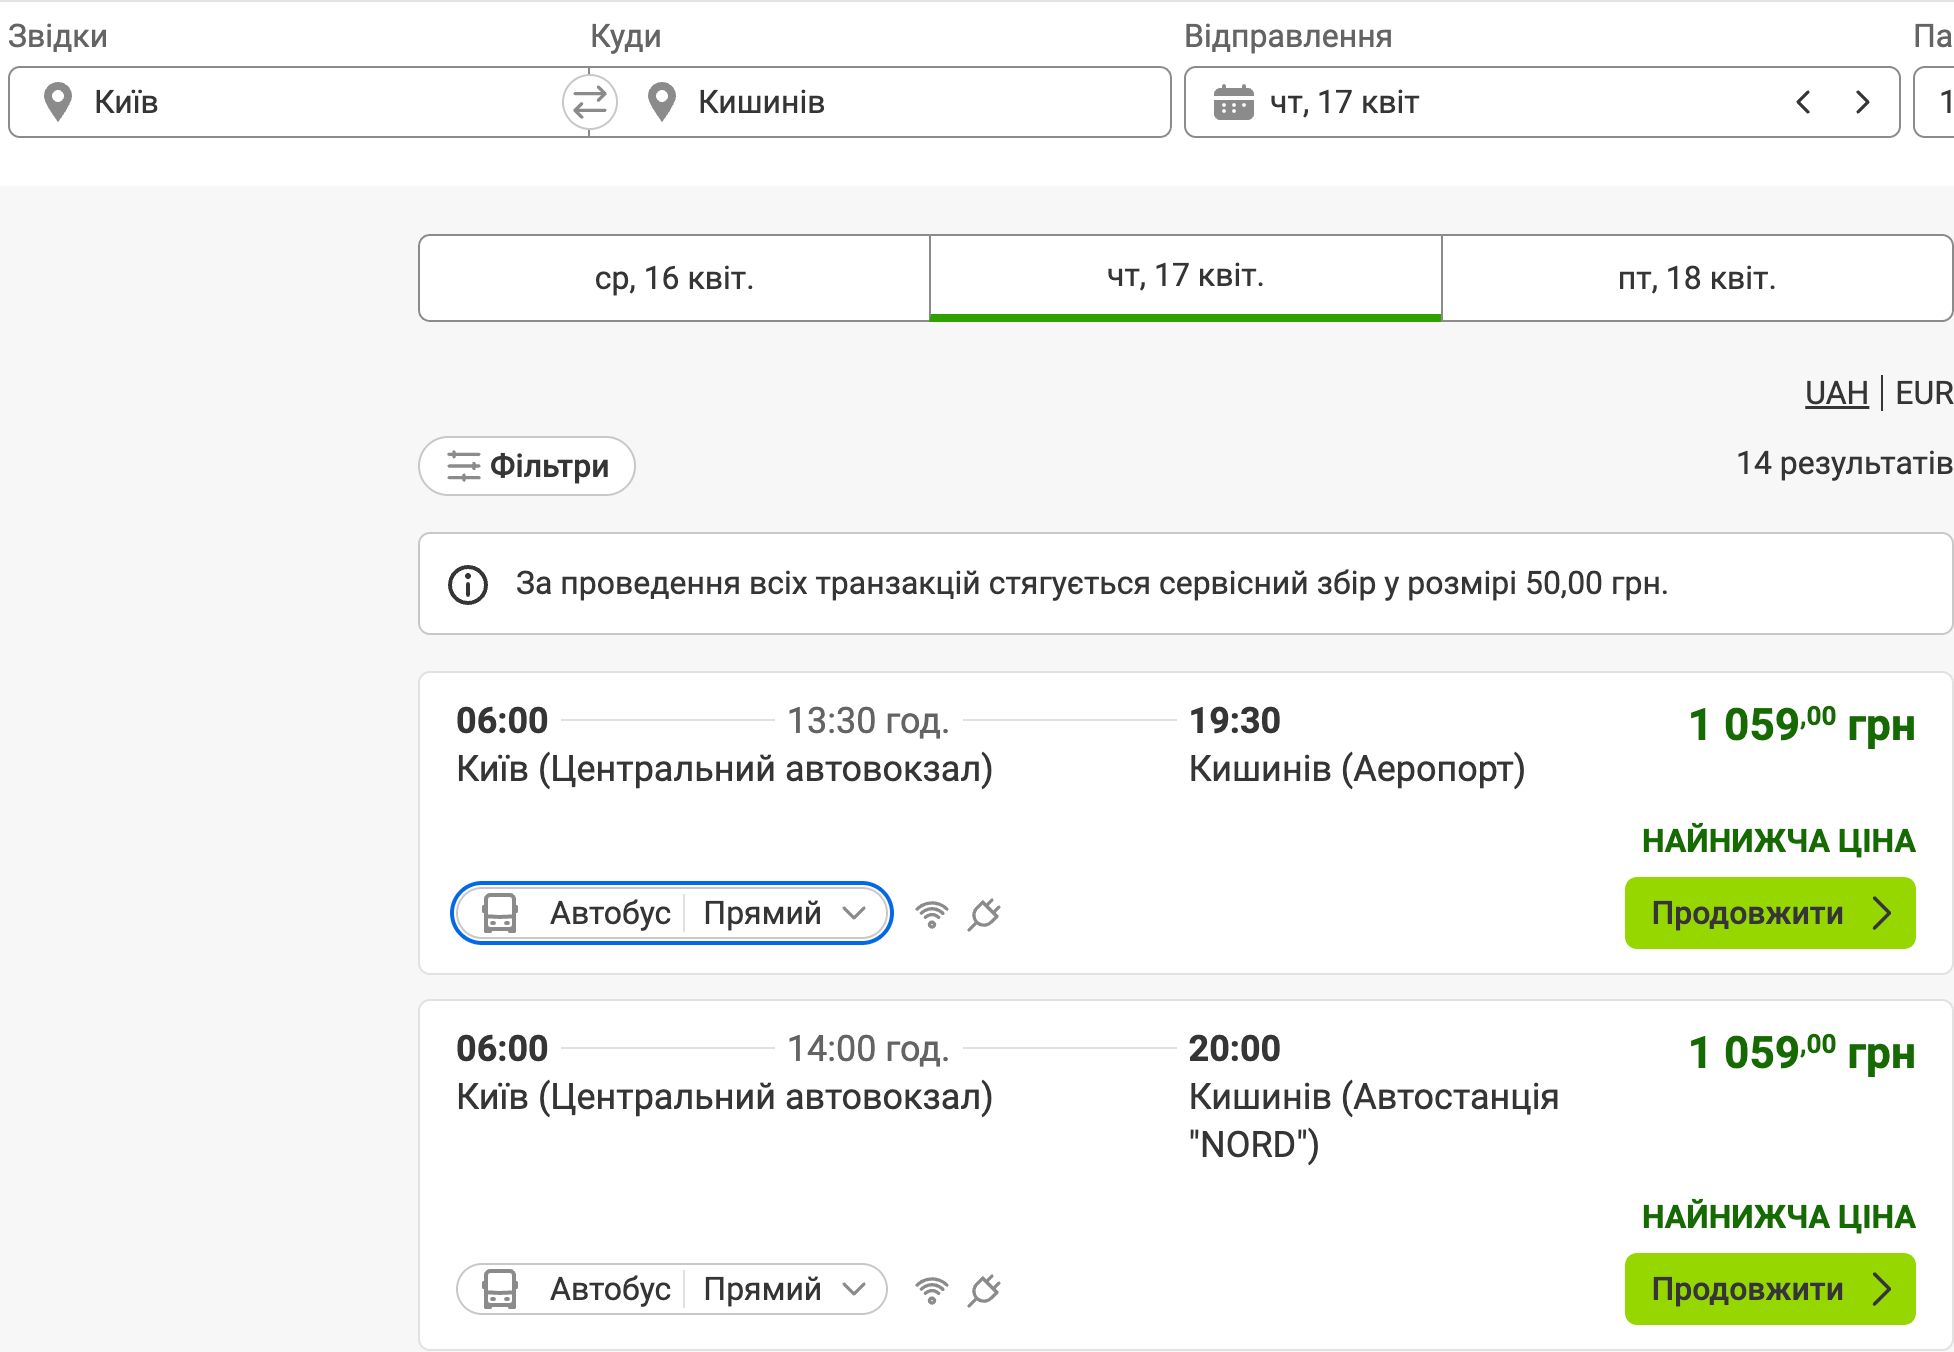1954x1352 pixels.
Task: Expand Автобус Прямий details for NORD trip
Action: coord(672,1289)
